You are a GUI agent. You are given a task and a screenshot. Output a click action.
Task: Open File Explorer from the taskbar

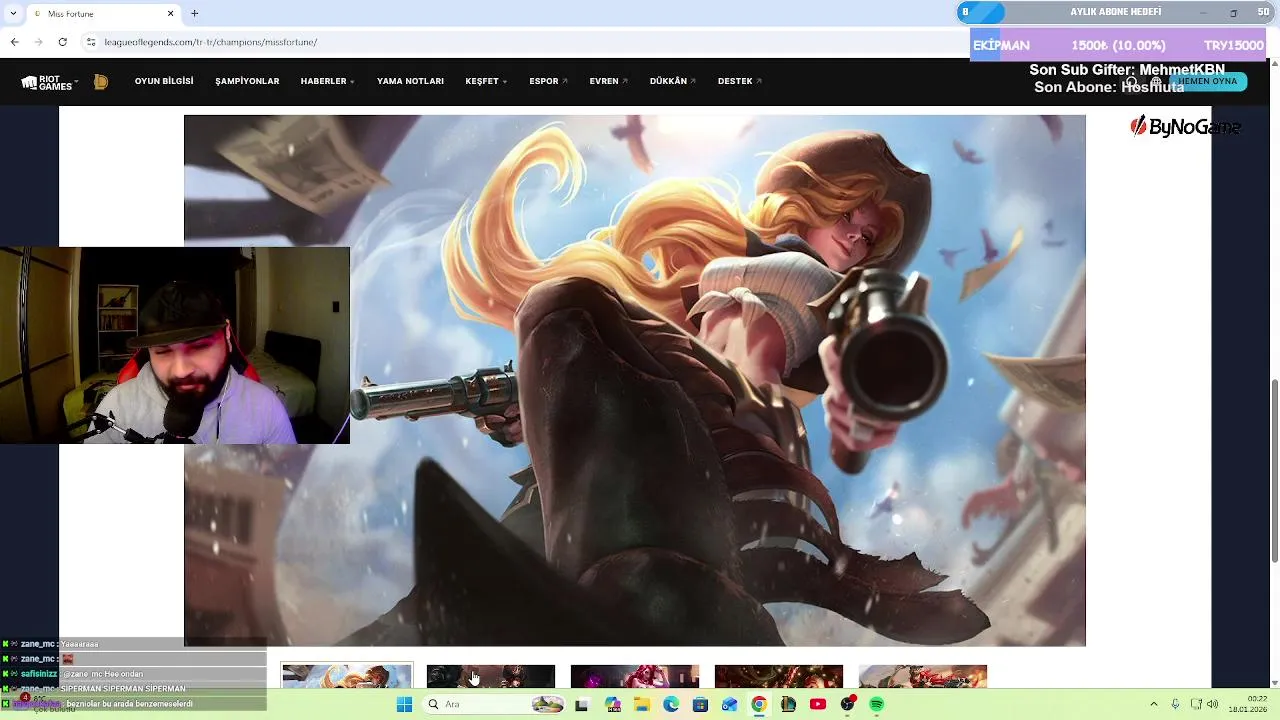[642, 704]
